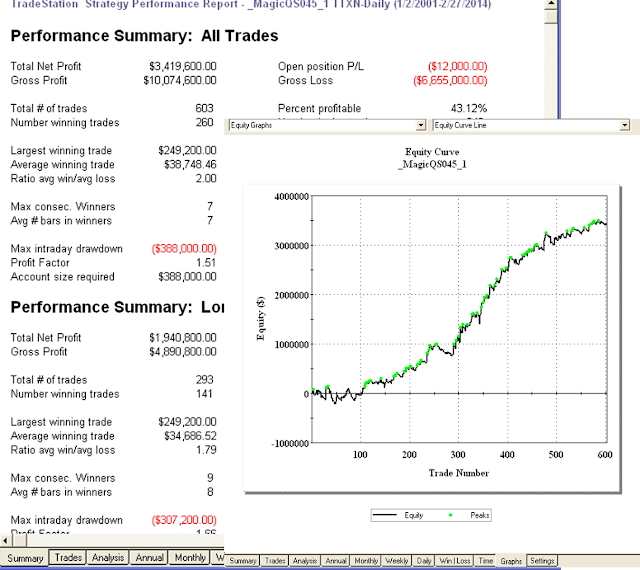Image resolution: width=640 pixels, height=570 pixels.
Task: Click Gross Loss value ($6,655,000.00)
Action: tap(450, 80)
